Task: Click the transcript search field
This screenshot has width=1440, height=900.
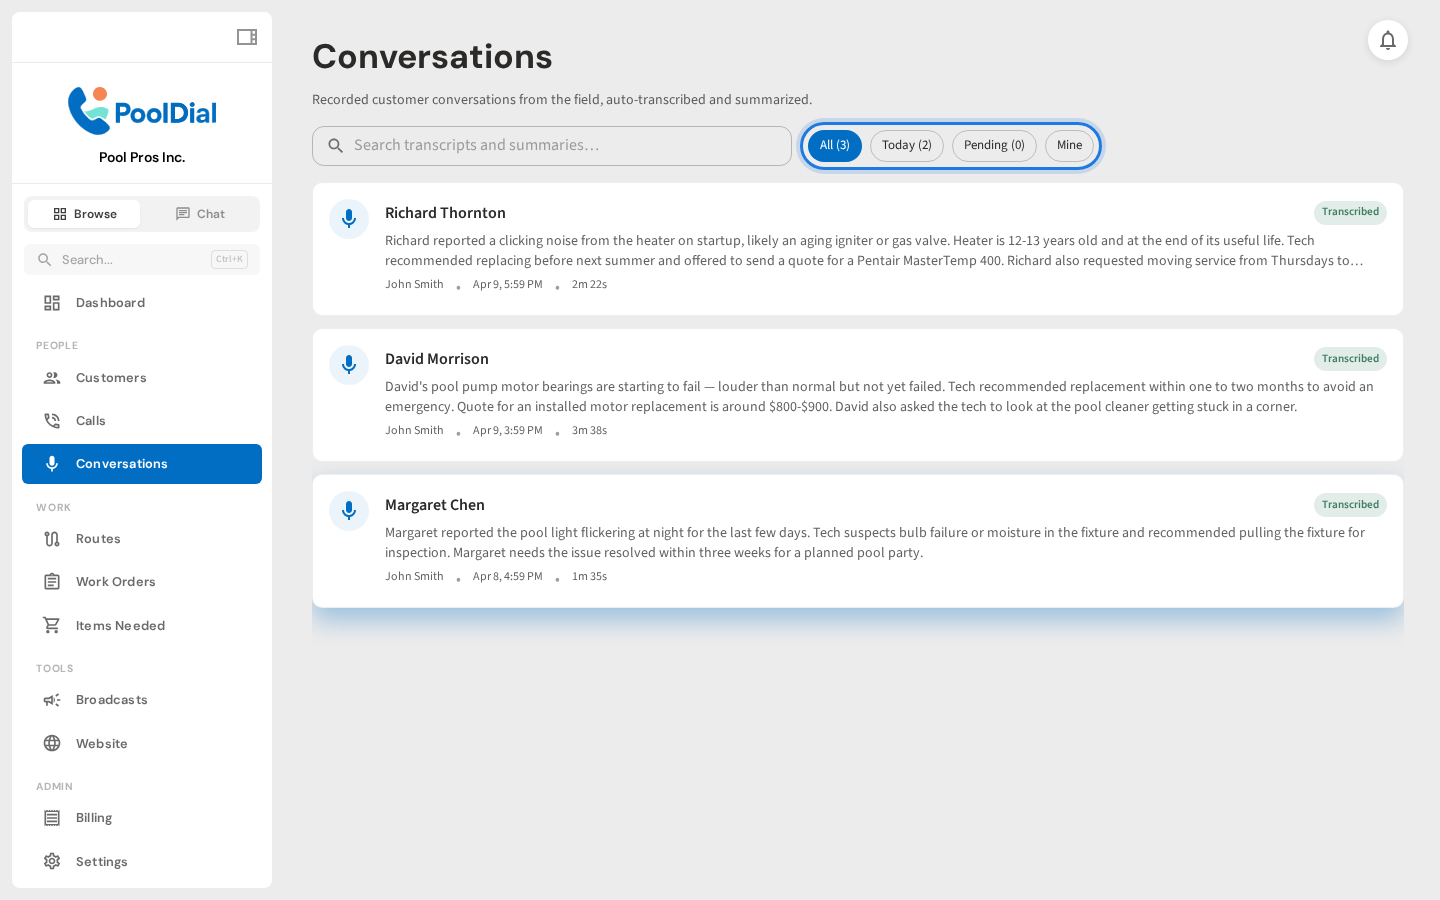Action: tap(552, 145)
